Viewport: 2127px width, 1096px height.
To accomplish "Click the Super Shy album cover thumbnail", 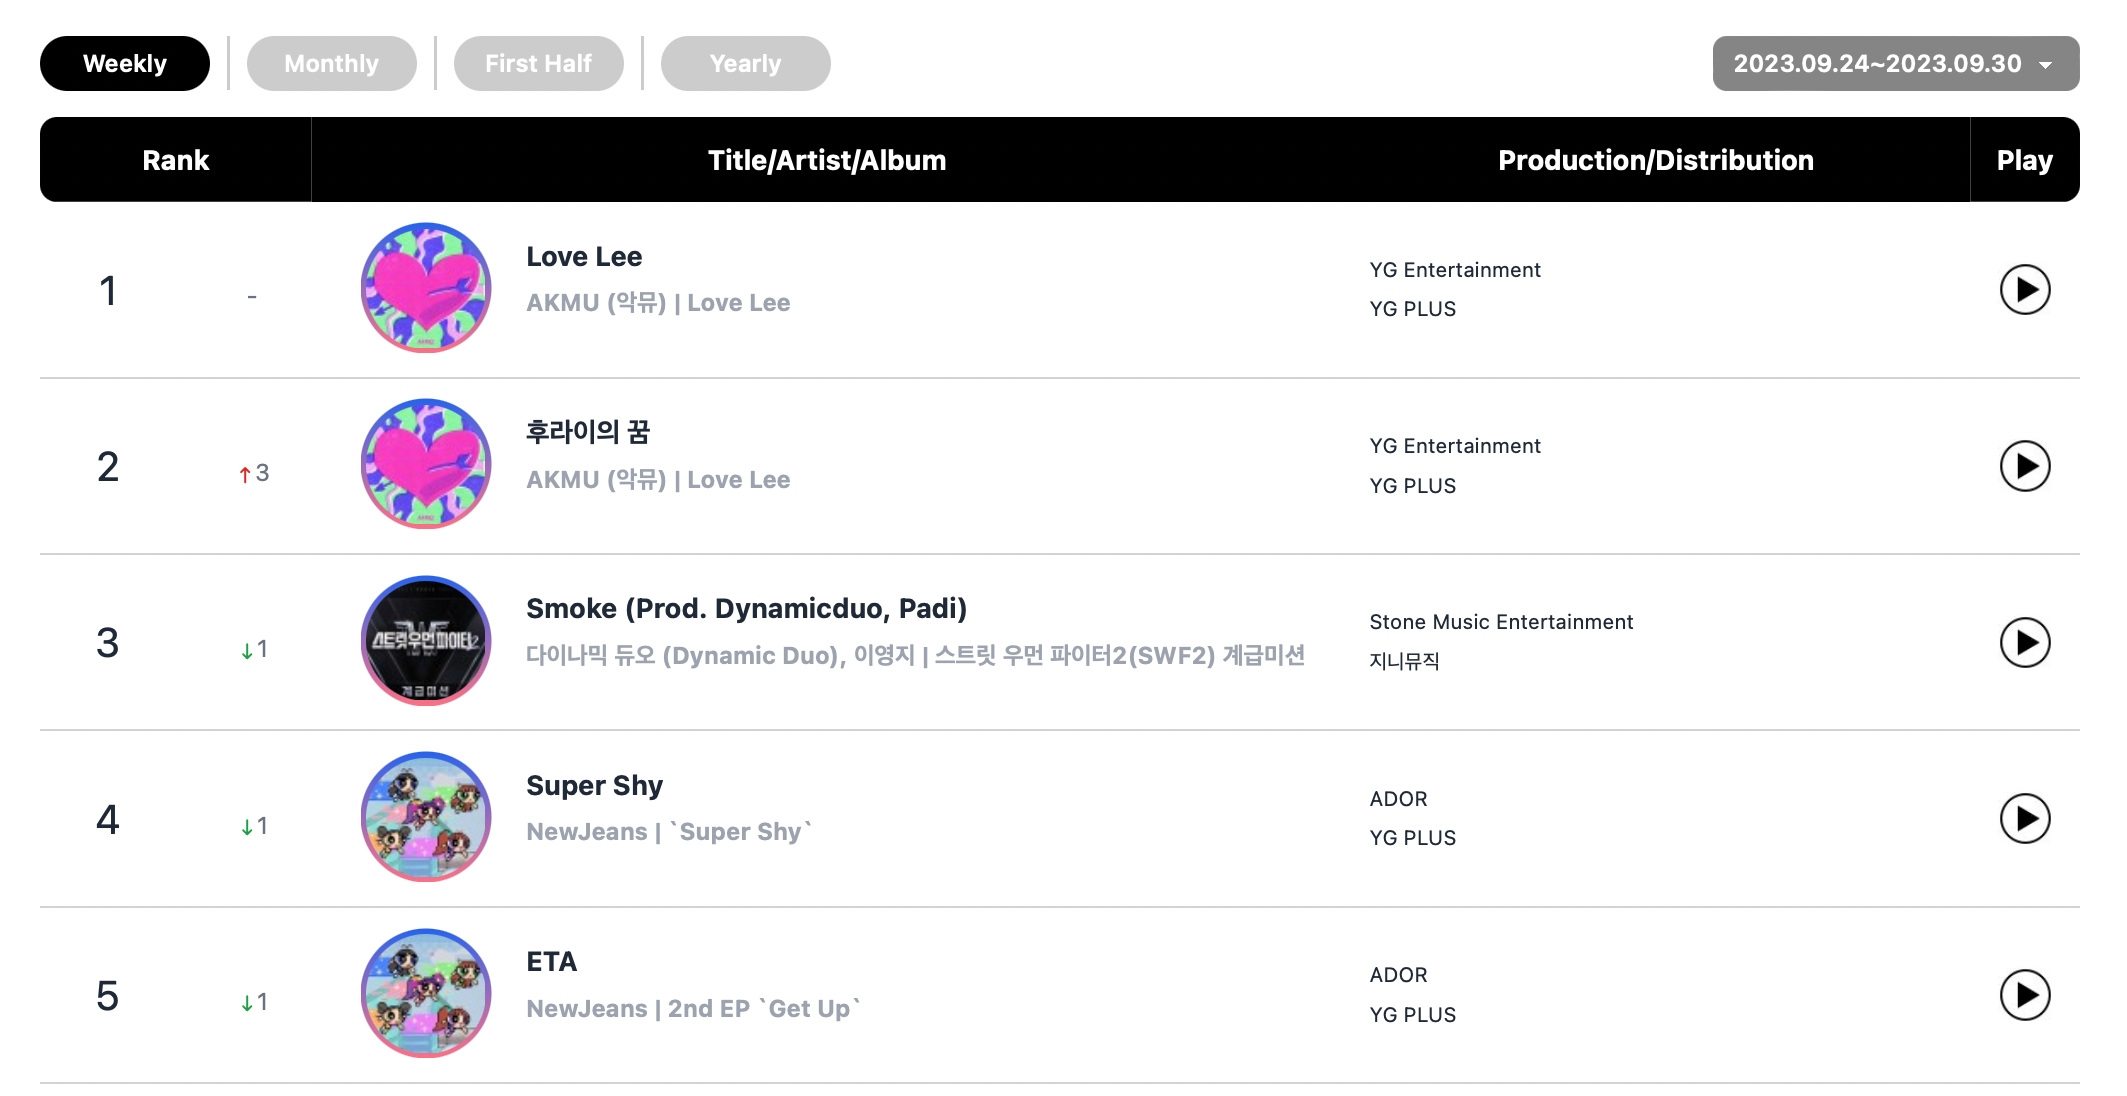I will pyautogui.click(x=426, y=817).
